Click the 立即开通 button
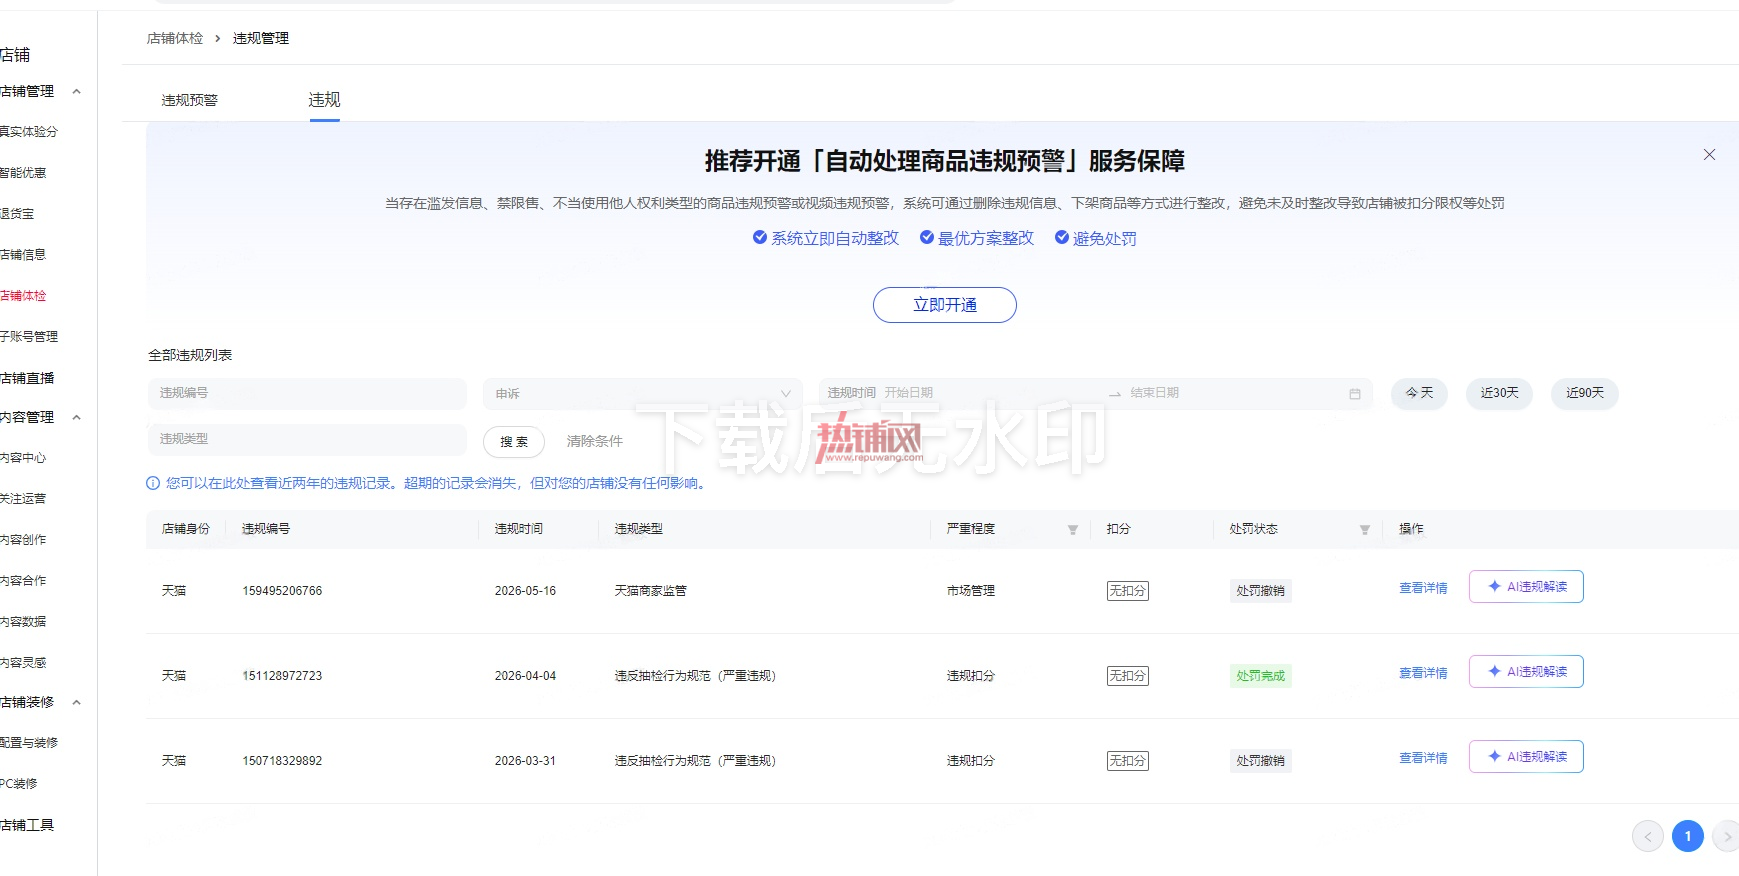 coord(945,305)
